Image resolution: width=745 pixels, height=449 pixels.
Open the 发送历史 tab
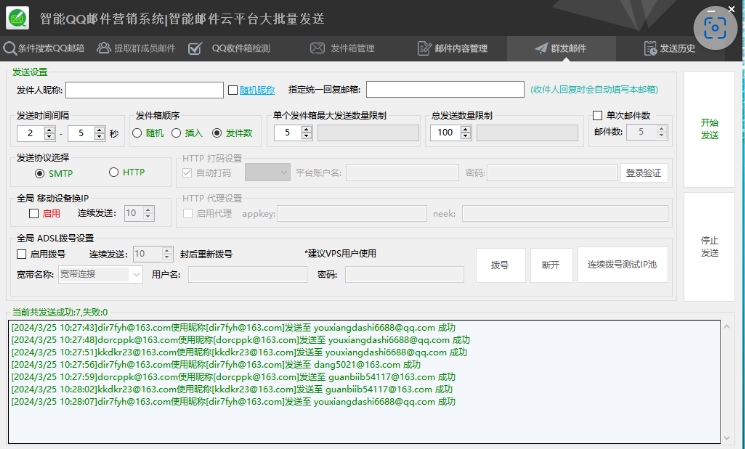pyautogui.click(x=669, y=48)
